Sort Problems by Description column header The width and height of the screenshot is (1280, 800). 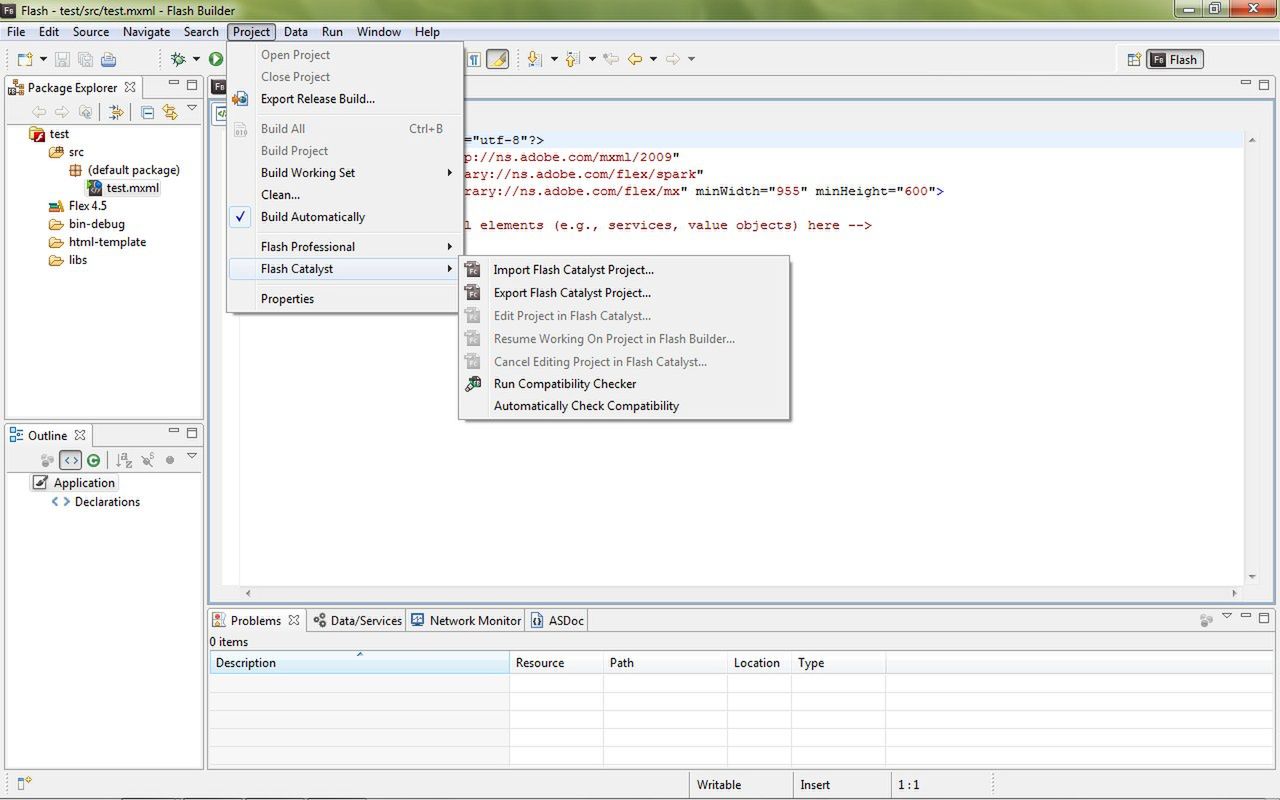coord(359,663)
